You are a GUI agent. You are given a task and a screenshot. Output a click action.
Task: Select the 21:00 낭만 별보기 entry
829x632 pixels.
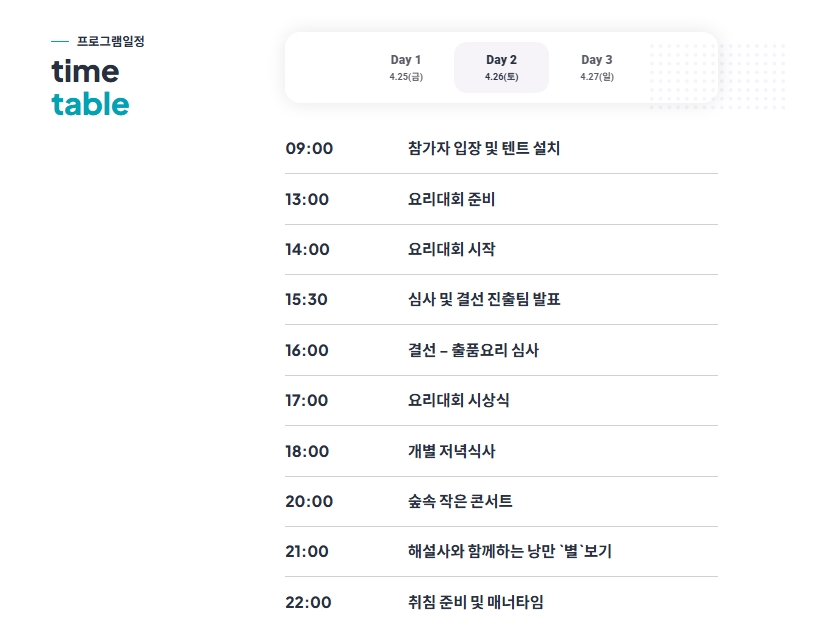pos(500,551)
